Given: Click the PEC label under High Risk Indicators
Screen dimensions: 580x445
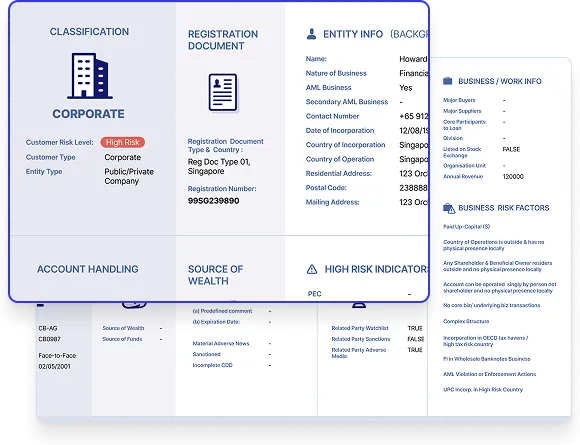Looking at the screenshot, I should (x=314, y=294).
